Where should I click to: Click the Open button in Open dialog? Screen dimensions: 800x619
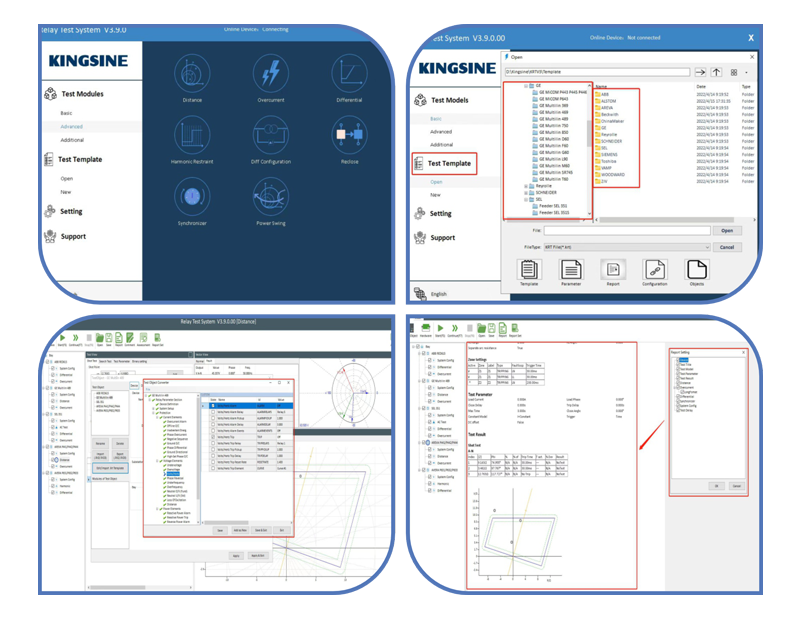click(x=727, y=231)
